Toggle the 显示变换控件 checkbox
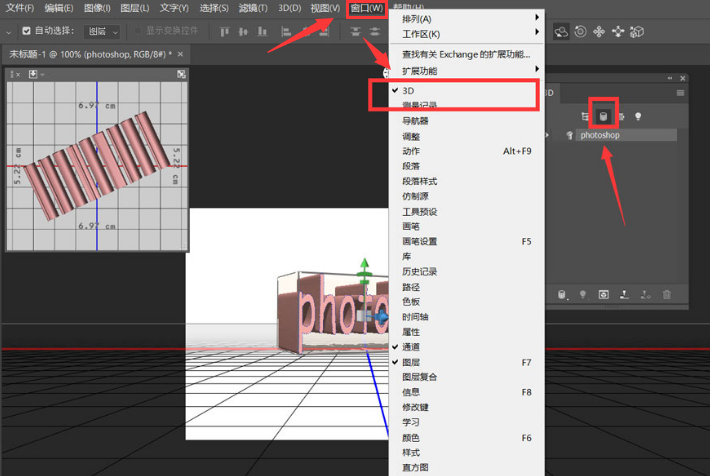This screenshot has width=710, height=476. coord(138,31)
